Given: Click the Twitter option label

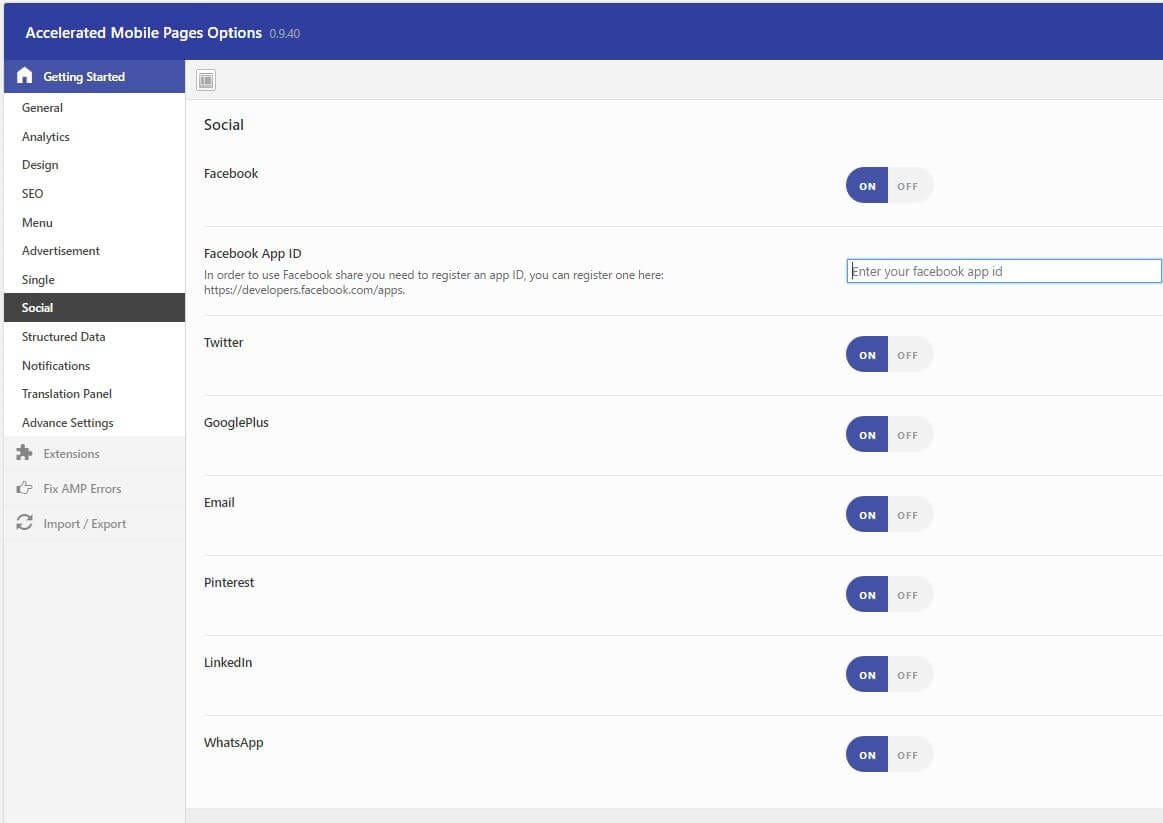Looking at the screenshot, I should [223, 342].
